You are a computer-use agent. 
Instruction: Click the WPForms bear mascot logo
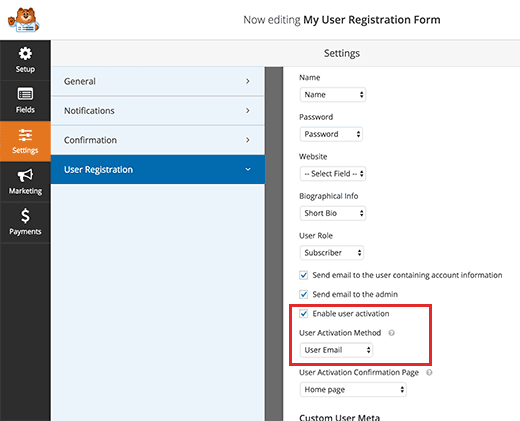[24, 20]
